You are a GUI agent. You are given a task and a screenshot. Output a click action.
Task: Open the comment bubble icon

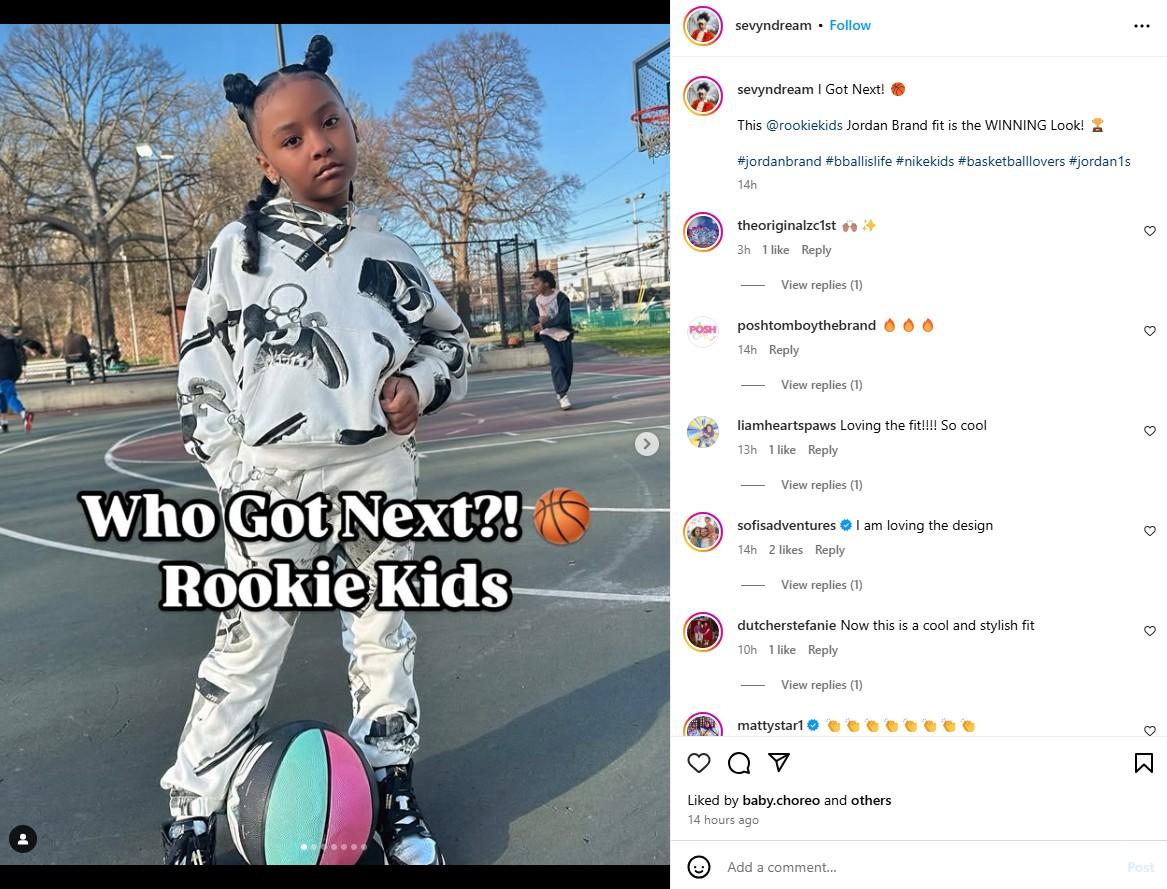pyautogui.click(x=738, y=762)
